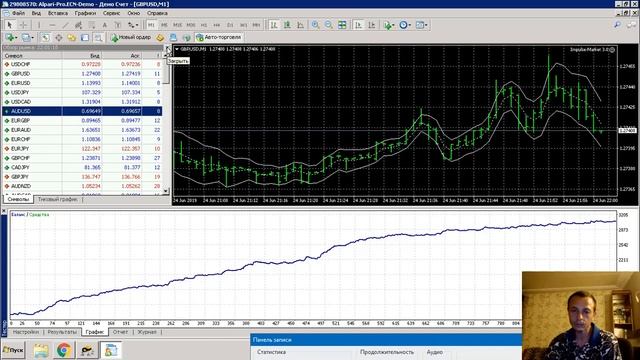Open the new chart dropdown
Image resolution: width=640 pixels, height=360 pixels.
tap(11, 38)
